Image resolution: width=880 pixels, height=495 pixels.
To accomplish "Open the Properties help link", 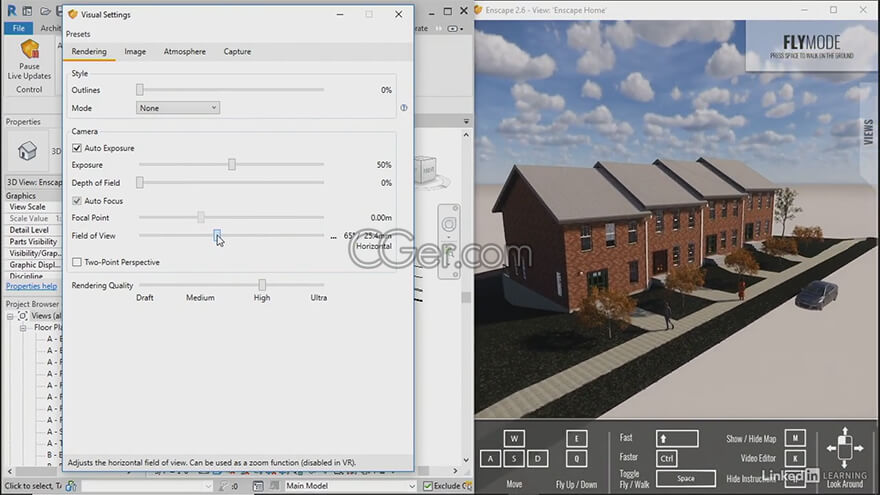I will point(31,286).
